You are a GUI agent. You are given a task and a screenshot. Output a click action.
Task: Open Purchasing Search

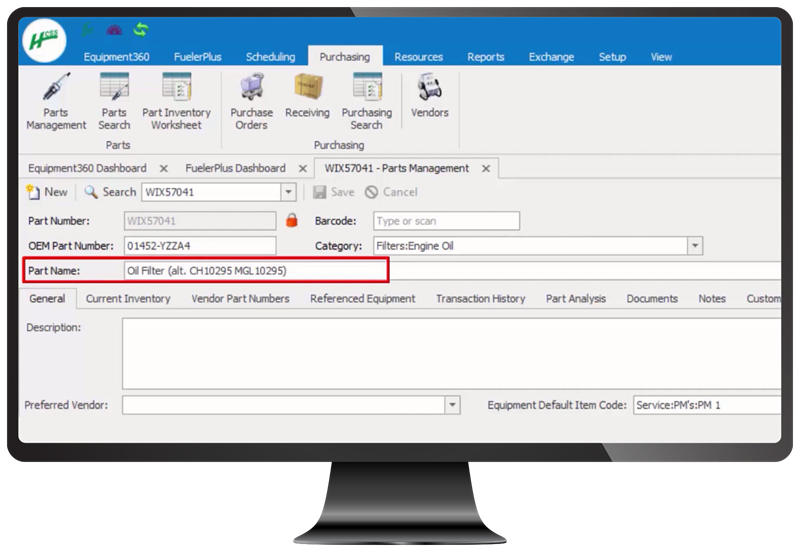(367, 102)
